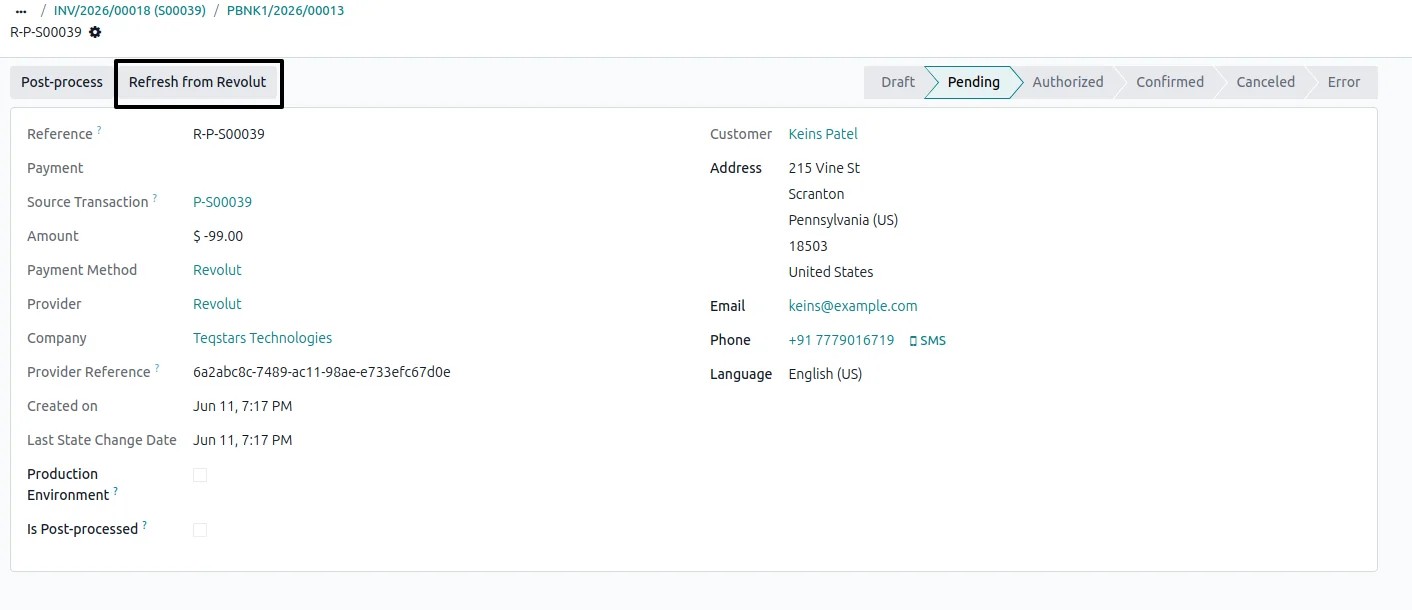1412x610 pixels.
Task: Click the amount value $ -99.00
Action: [218, 236]
